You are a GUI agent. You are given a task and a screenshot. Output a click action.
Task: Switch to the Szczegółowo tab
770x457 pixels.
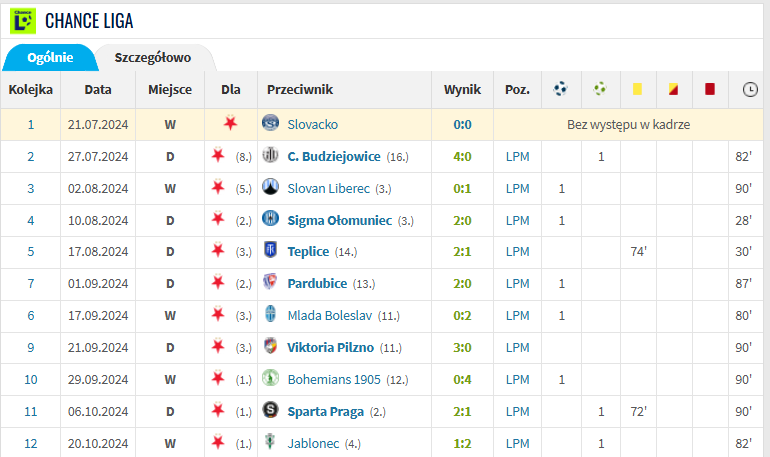[x=153, y=57]
